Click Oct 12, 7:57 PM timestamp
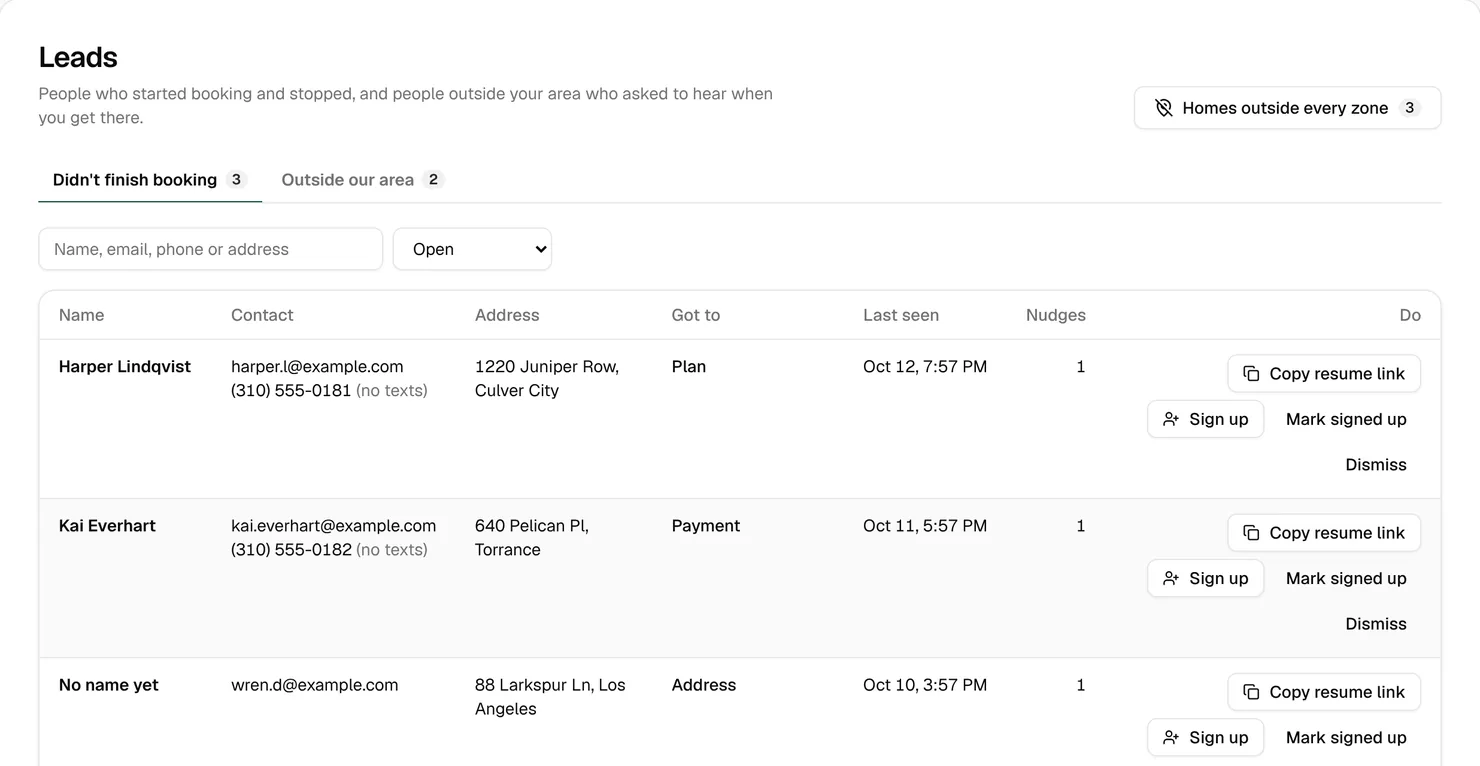The image size is (1480, 766). pyautogui.click(x=925, y=367)
